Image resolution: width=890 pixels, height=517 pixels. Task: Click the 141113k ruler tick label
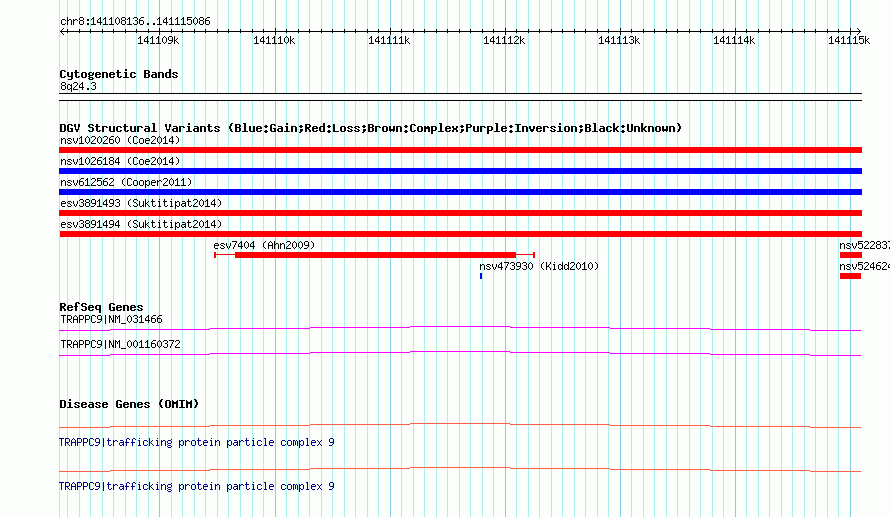click(x=619, y=40)
